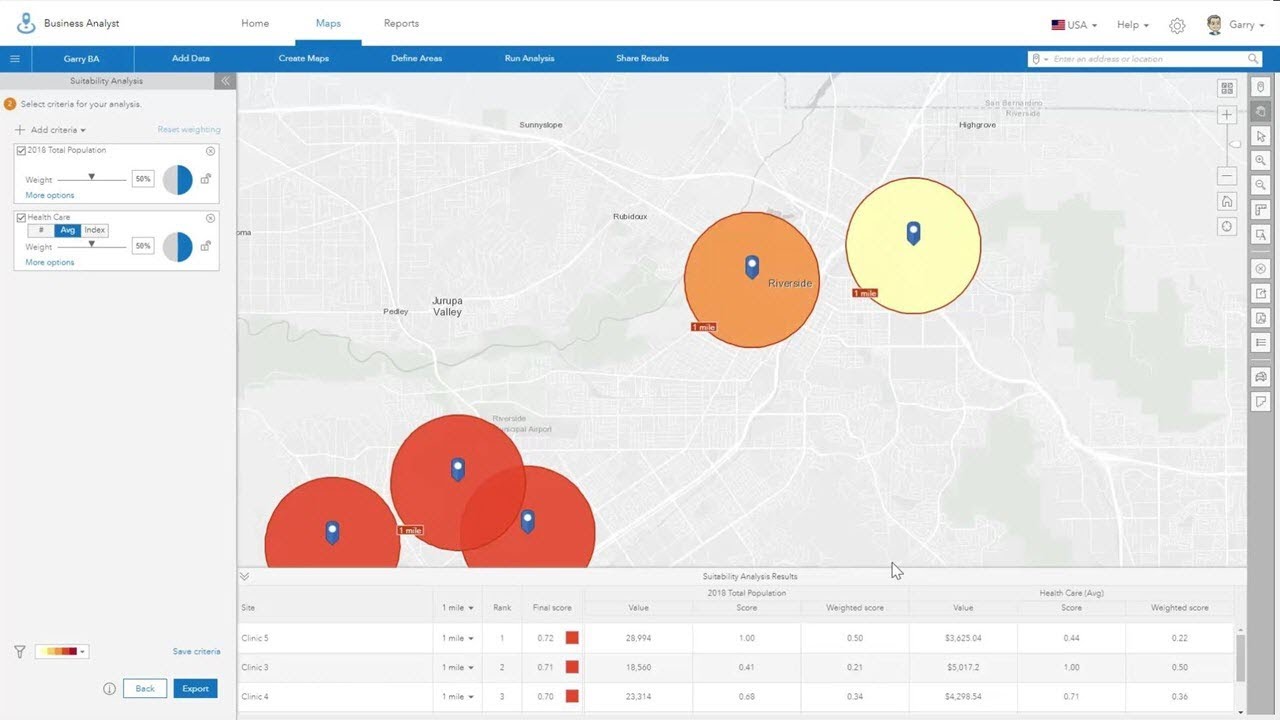Collapse the Suitability Analysis side panel
Viewport: 1280px width, 720px height.
click(x=225, y=81)
